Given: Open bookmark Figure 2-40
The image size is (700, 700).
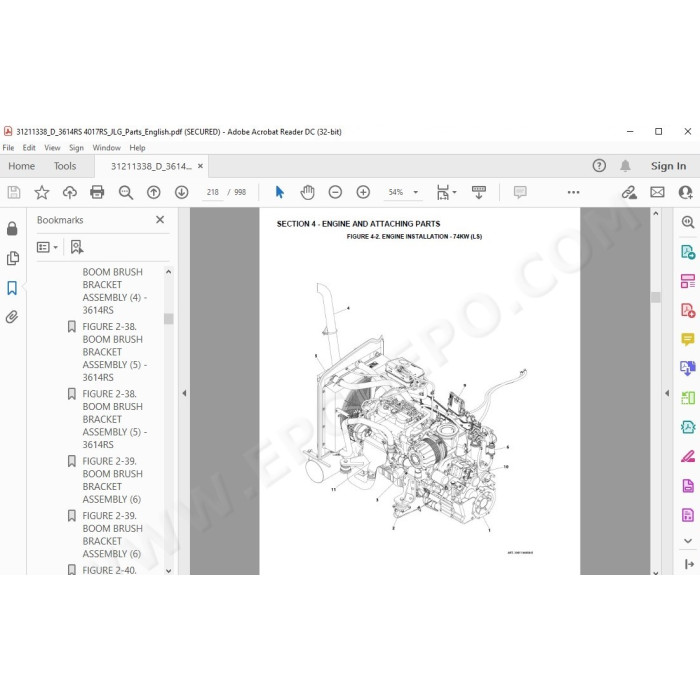Looking at the screenshot, I should point(109,570).
